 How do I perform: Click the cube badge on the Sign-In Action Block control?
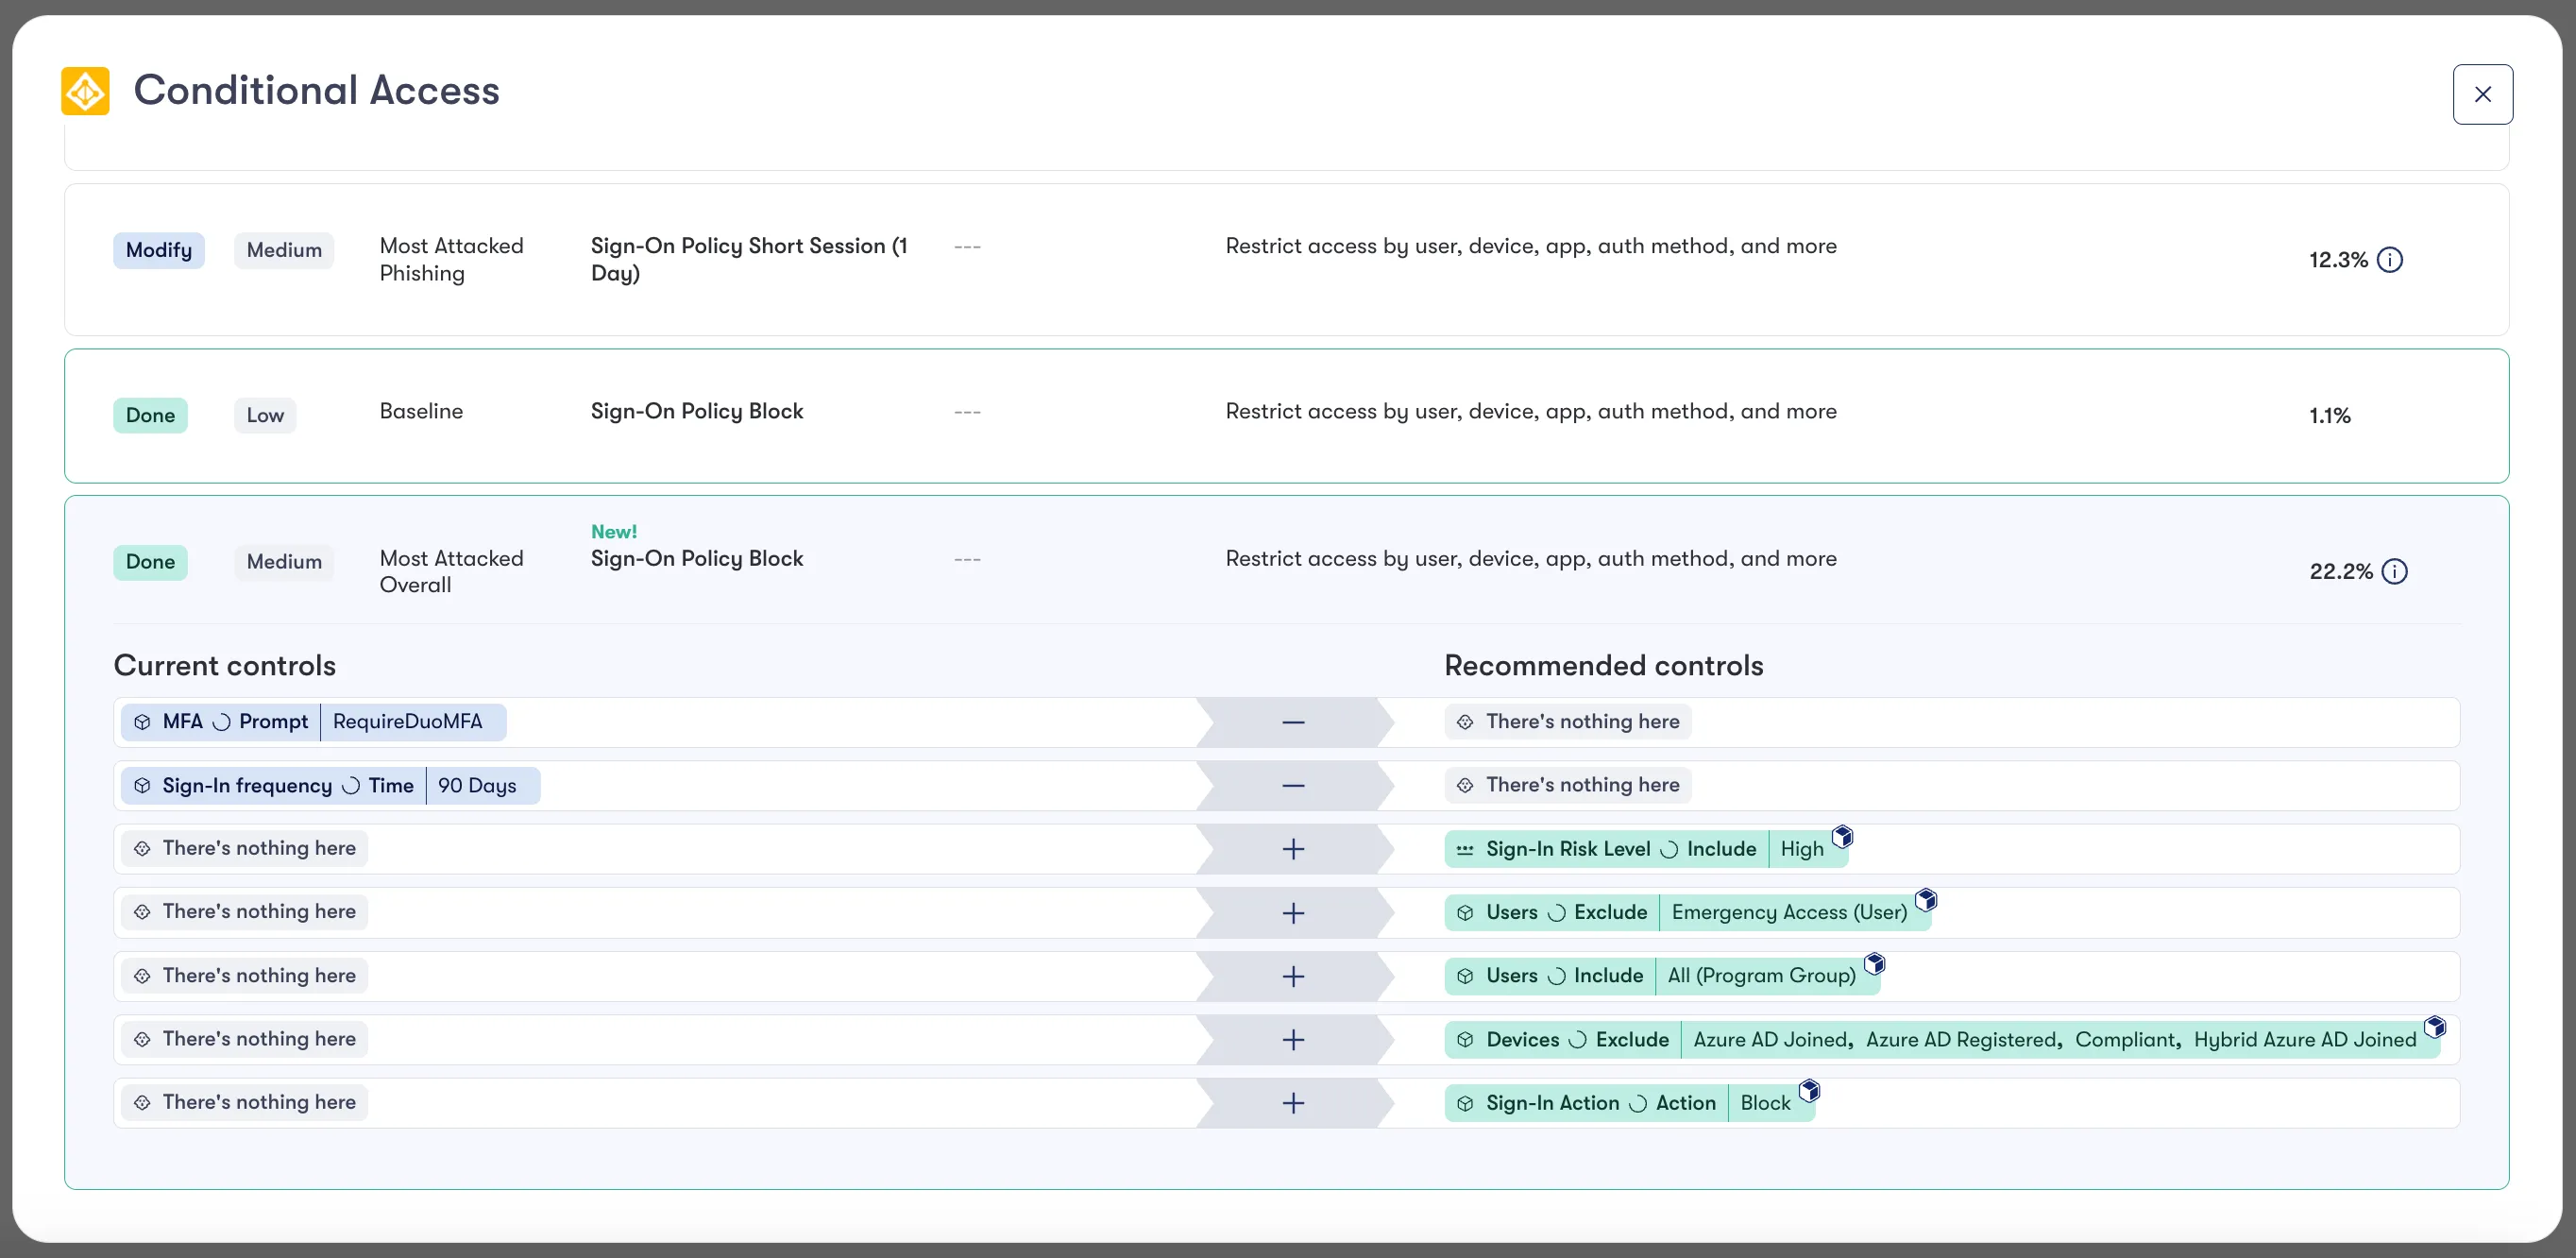(1810, 1089)
